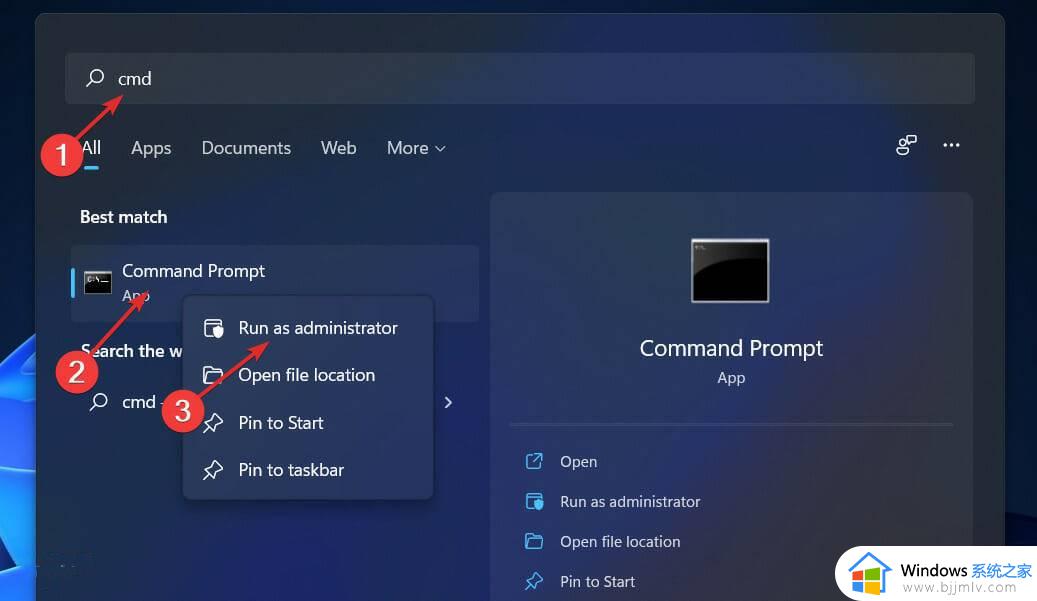This screenshot has width=1037, height=601.
Task: Select the Web filter tab
Action: [x=338, y=148]
